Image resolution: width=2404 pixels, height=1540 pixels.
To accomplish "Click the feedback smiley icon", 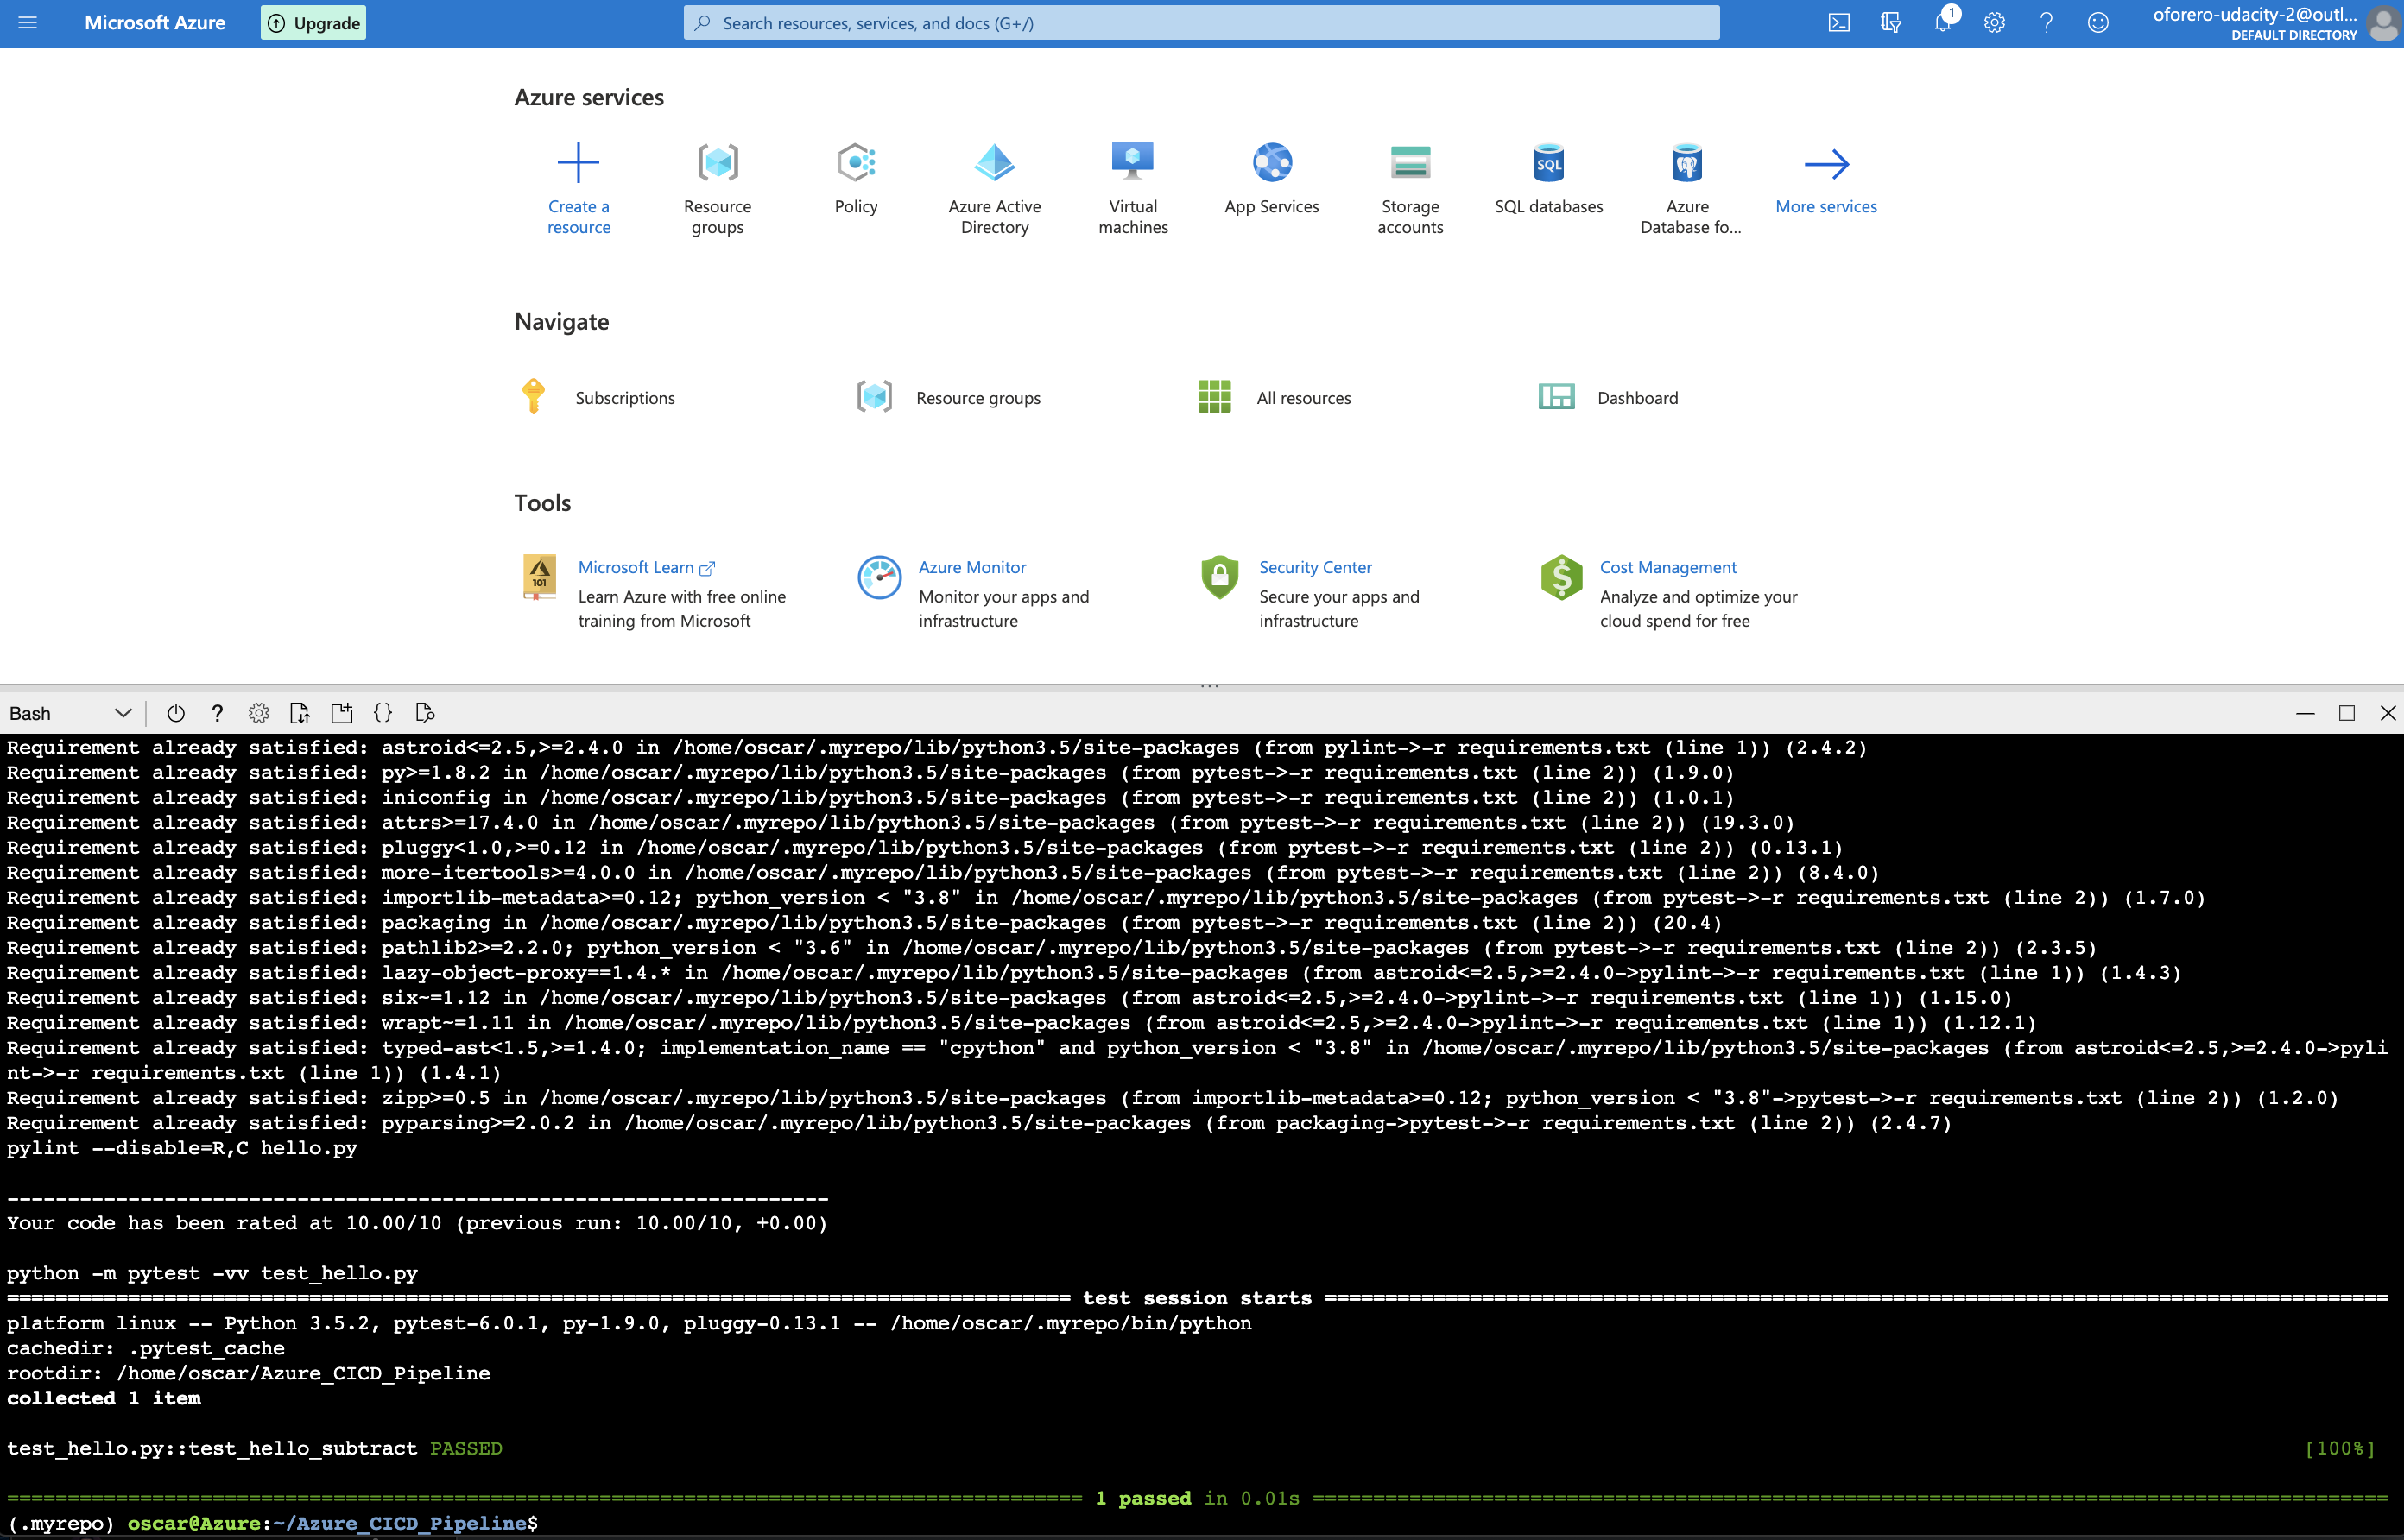I will (2098, 23).
